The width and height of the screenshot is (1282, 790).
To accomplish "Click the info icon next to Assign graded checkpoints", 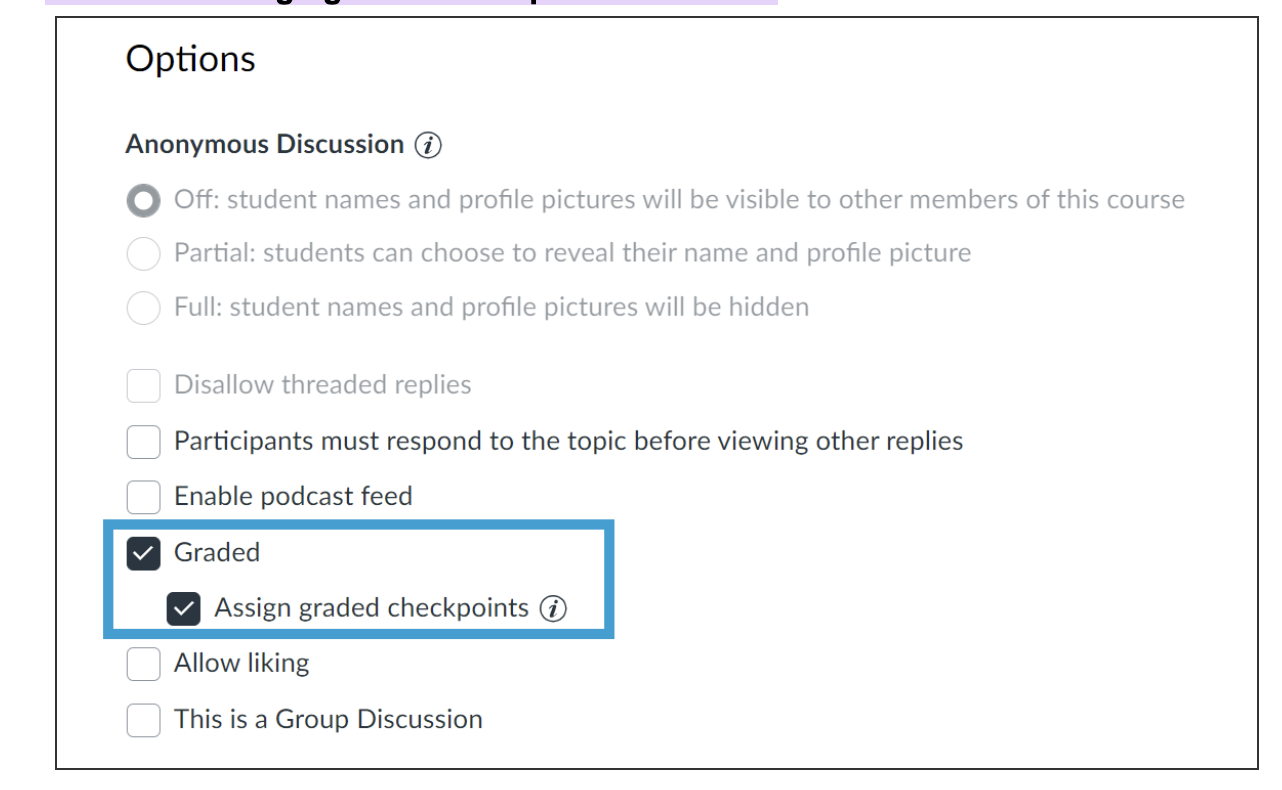I will pos(553,608).
